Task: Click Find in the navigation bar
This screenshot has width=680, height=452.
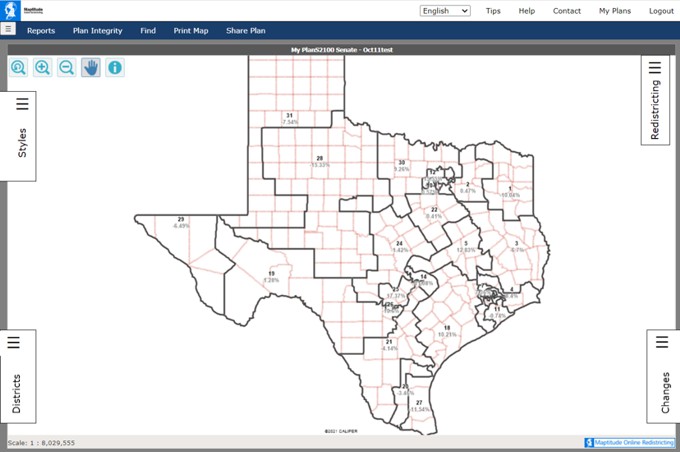Action: (x=148, y=31)
